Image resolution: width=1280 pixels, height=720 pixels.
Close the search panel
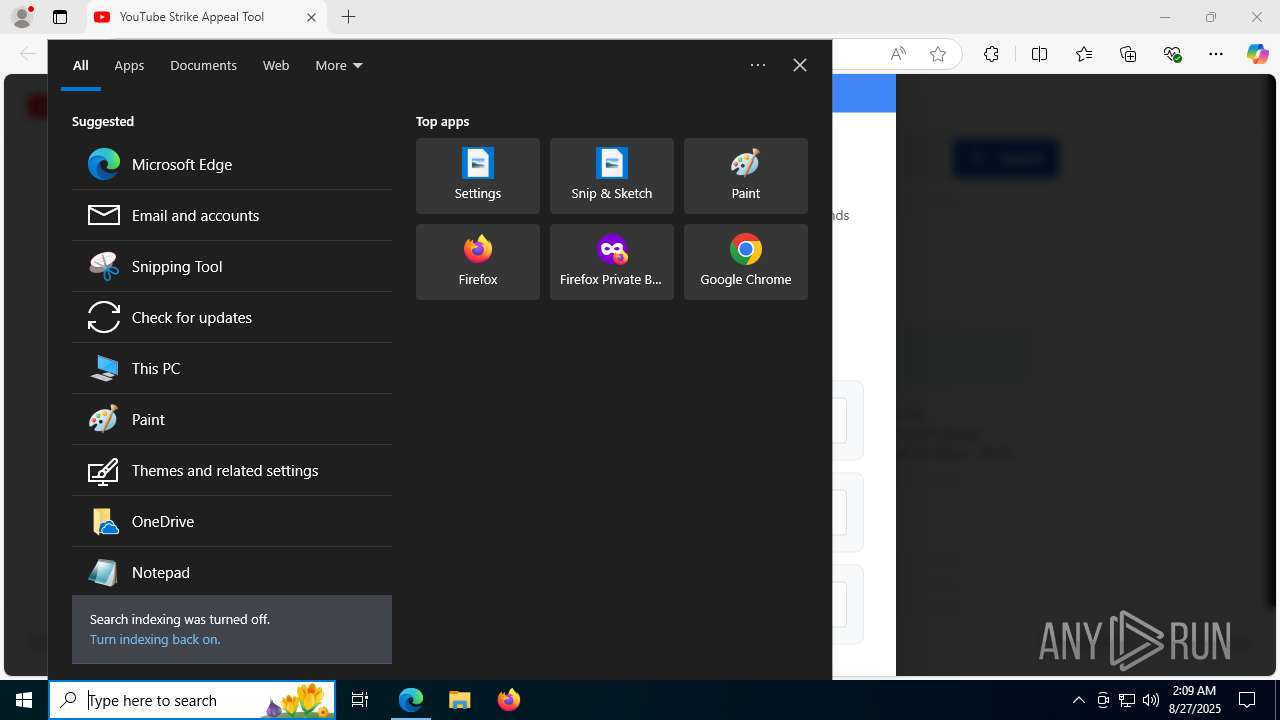800,65
